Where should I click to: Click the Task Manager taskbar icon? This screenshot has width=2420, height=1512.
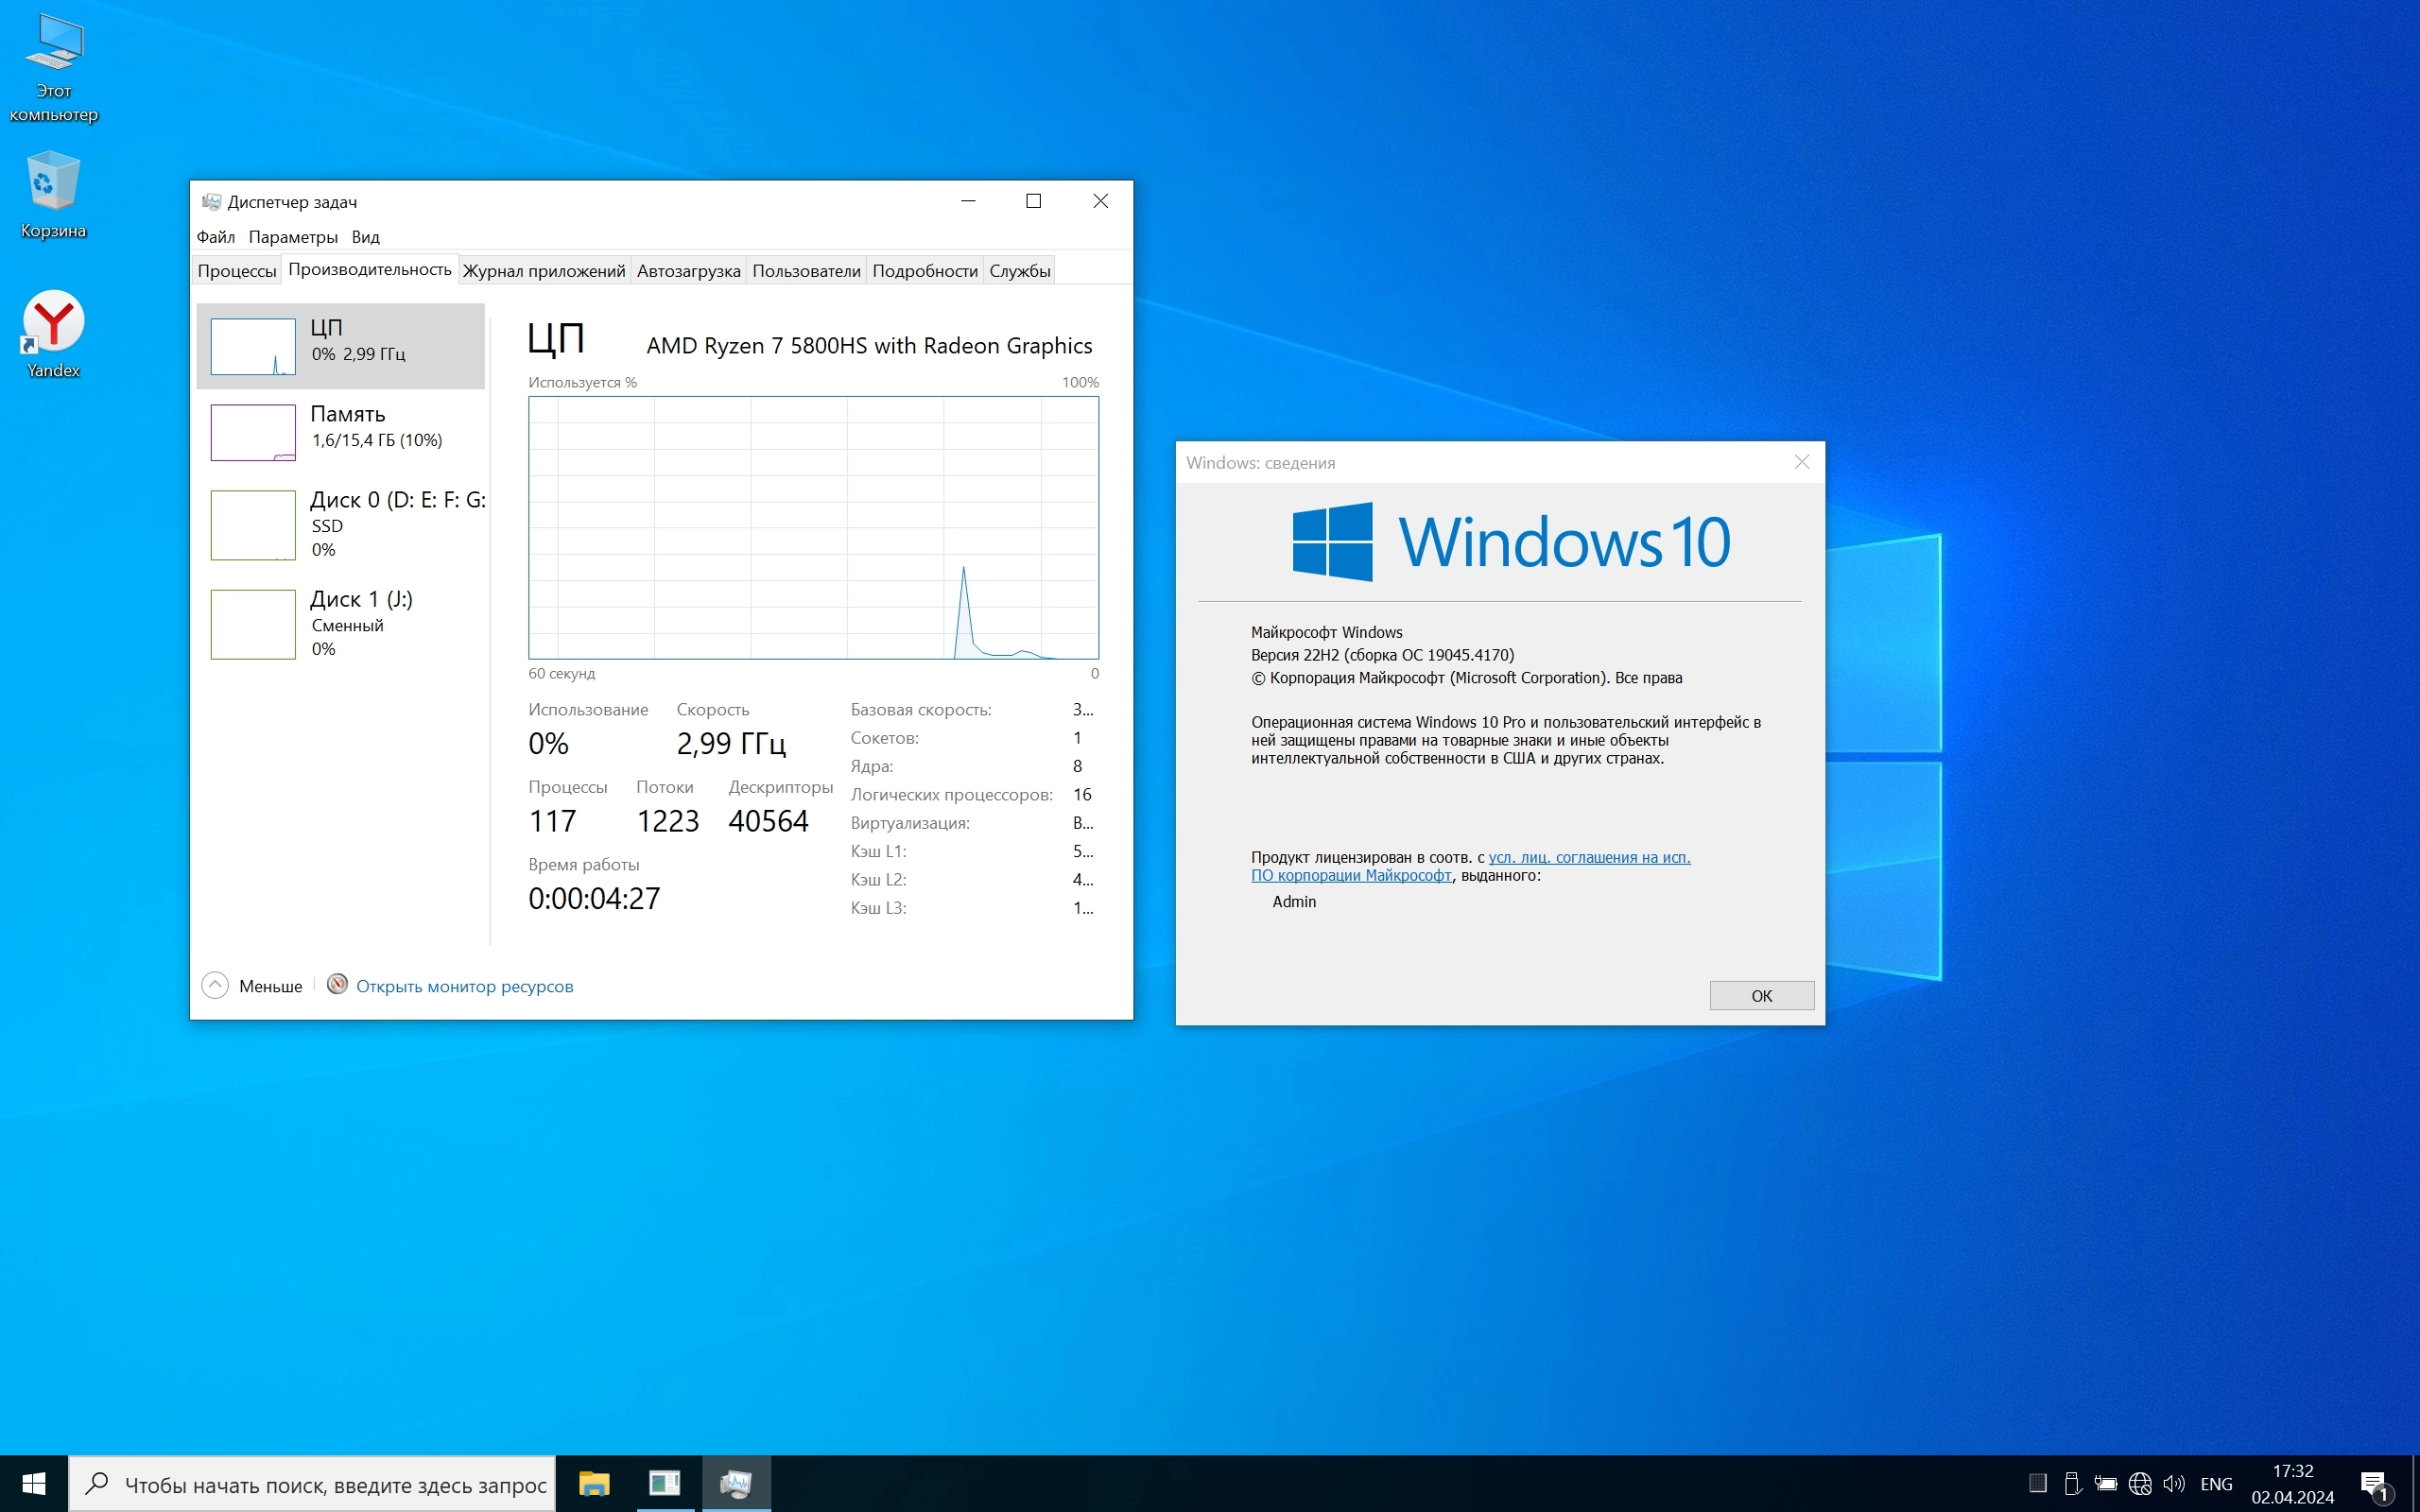(736, 1483)
